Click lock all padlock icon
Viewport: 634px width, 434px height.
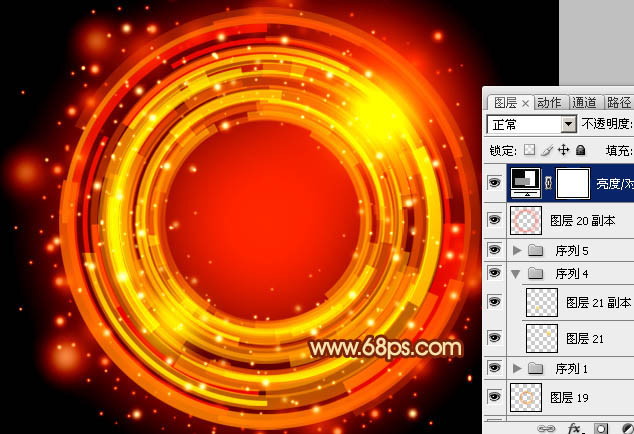580,150
